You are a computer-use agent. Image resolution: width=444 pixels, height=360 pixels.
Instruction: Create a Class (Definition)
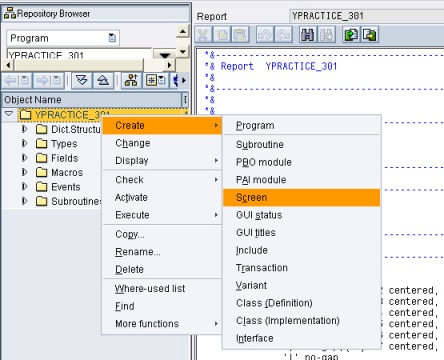click(x=301, y=303)
